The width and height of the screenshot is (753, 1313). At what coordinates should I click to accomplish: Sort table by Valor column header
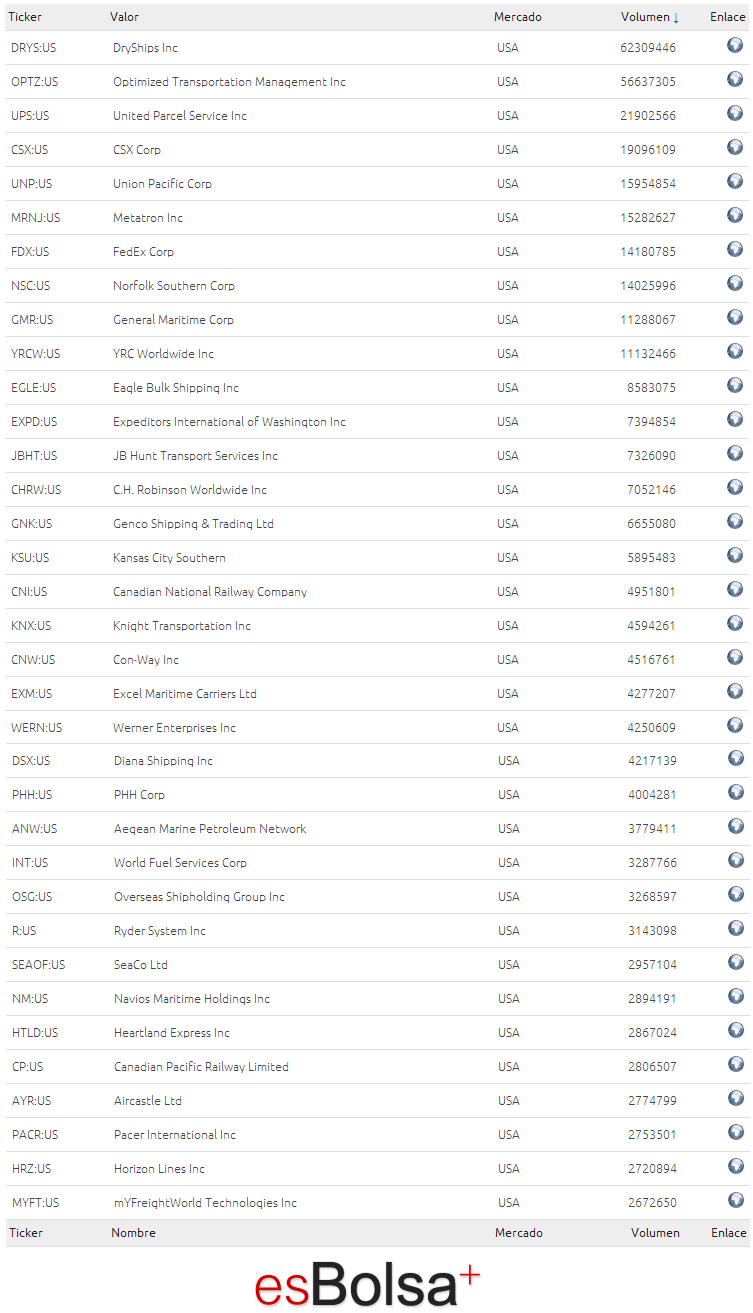click(x=124, y=17)
